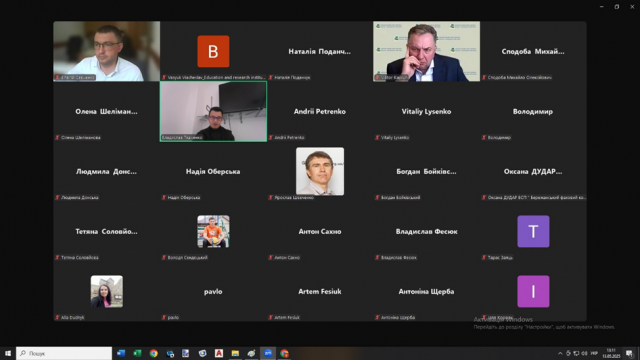Click the Windows Start button
640x360 pixels.
(8, 353)
